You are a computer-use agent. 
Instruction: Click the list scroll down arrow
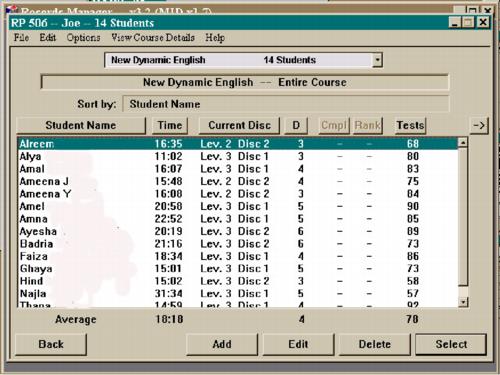463,302
